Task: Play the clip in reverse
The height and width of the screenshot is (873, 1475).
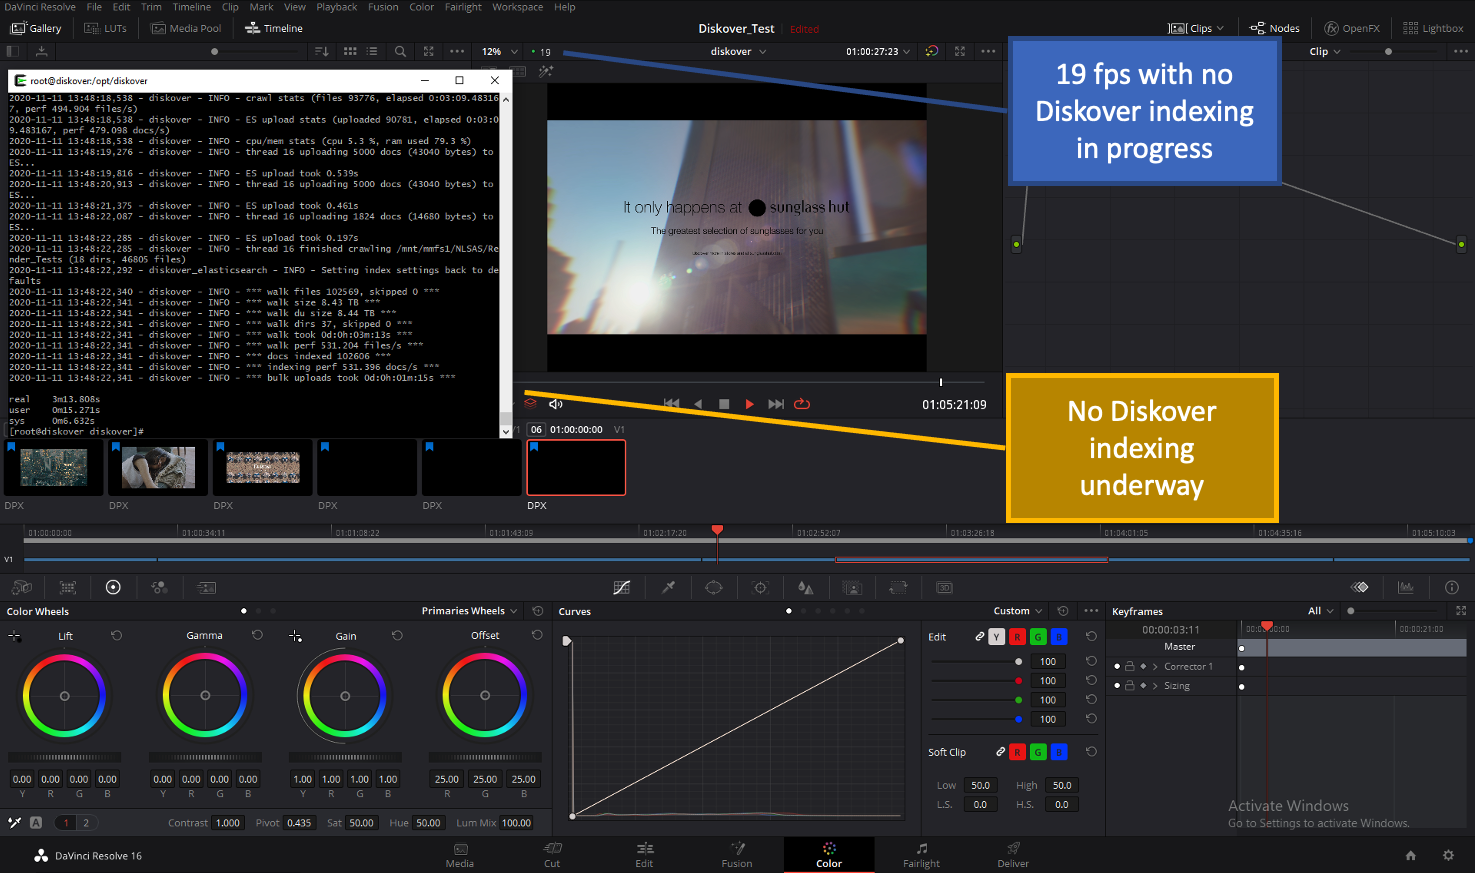Action: [698, 404]
